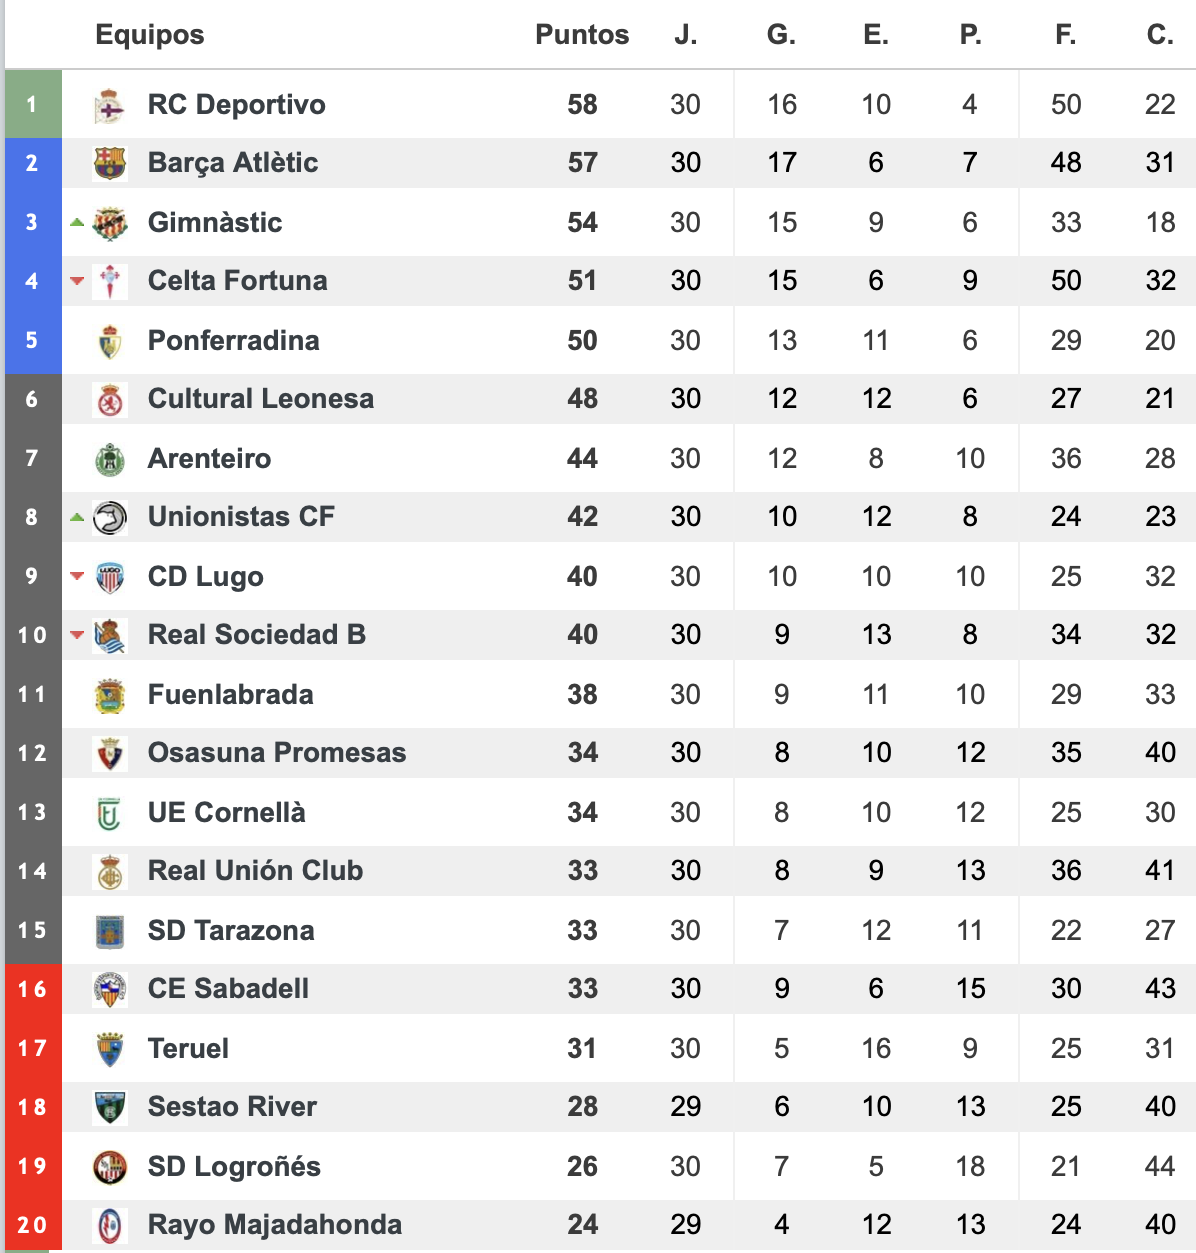Open the Teruel team link
Image resolution: width=1196 pixels, height=1253 pixels.
[x=188, y=1049]
